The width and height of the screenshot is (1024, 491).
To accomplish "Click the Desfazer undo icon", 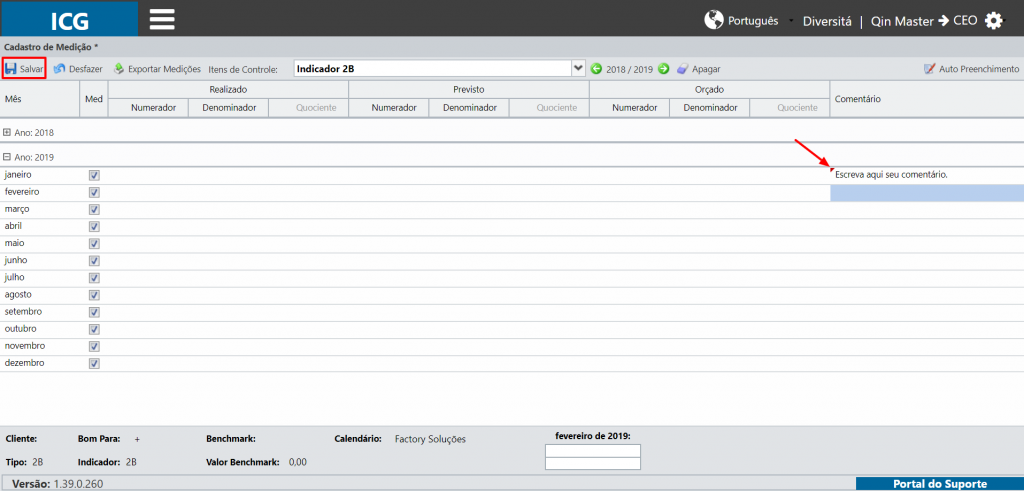I will click(59, 69).
